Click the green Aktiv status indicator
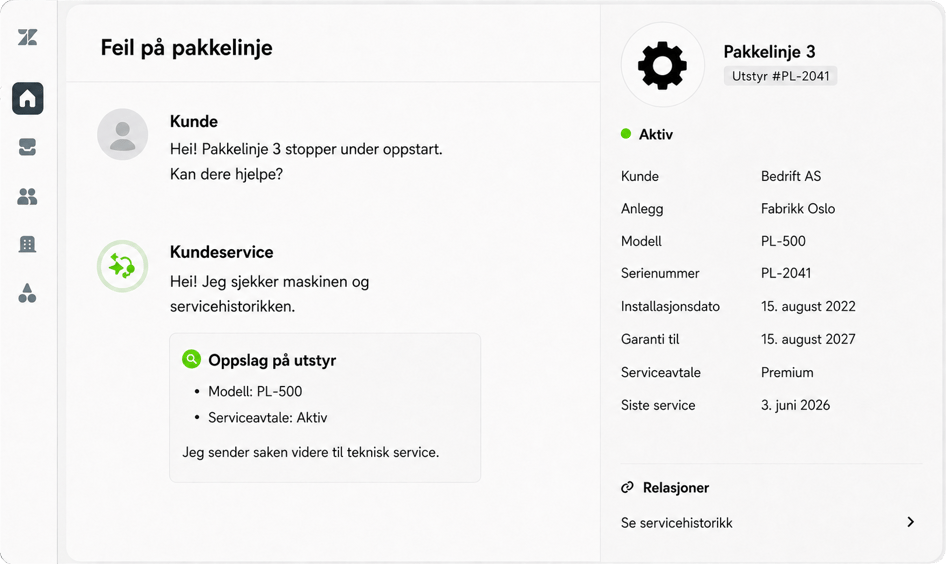 (x=626, y=134)
